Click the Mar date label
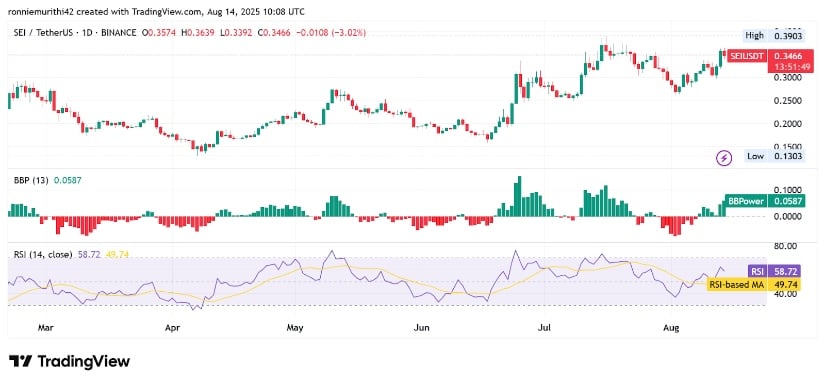825x384 pixels. 46,328
